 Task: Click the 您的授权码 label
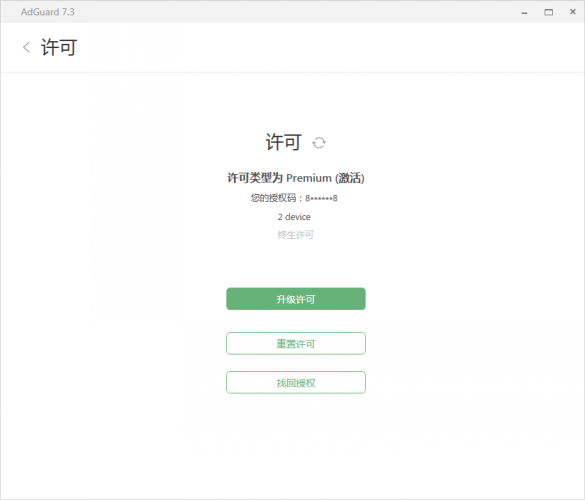pyautogui.click(x=273, y=198)
